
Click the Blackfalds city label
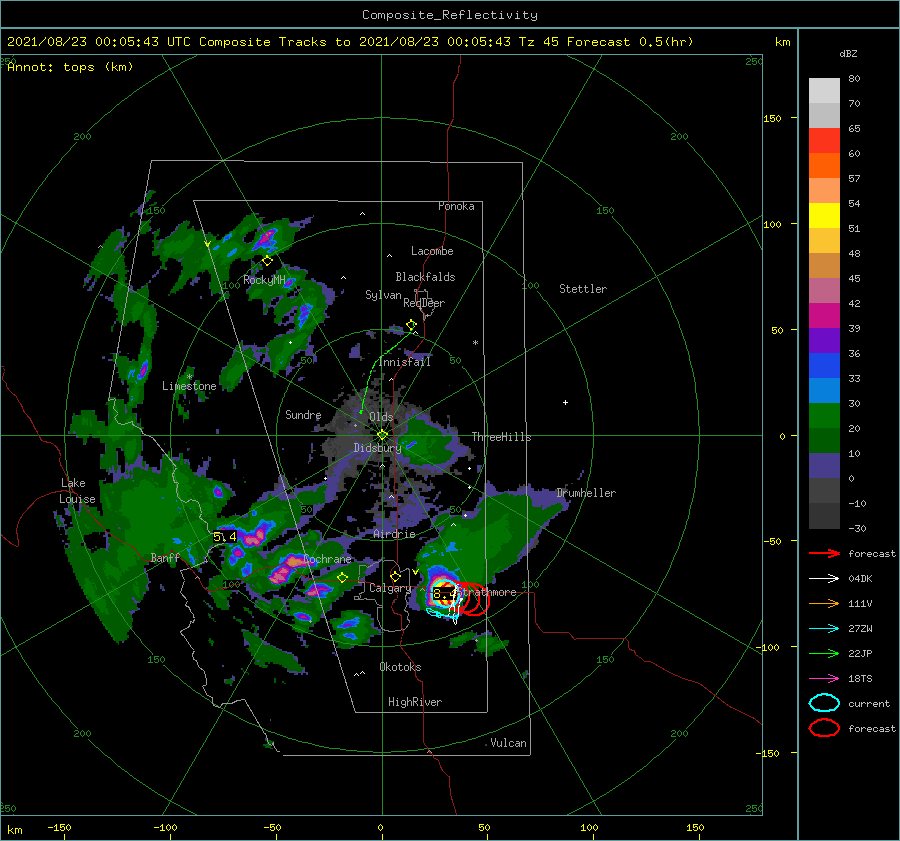click(425, 277)
